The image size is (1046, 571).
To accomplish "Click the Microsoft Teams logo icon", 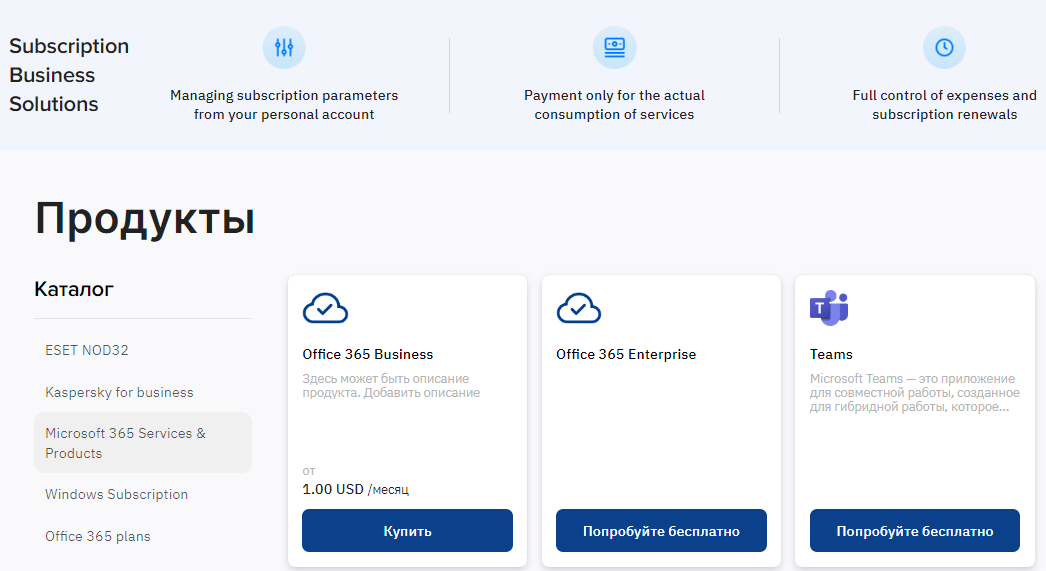I will point(829,308).
